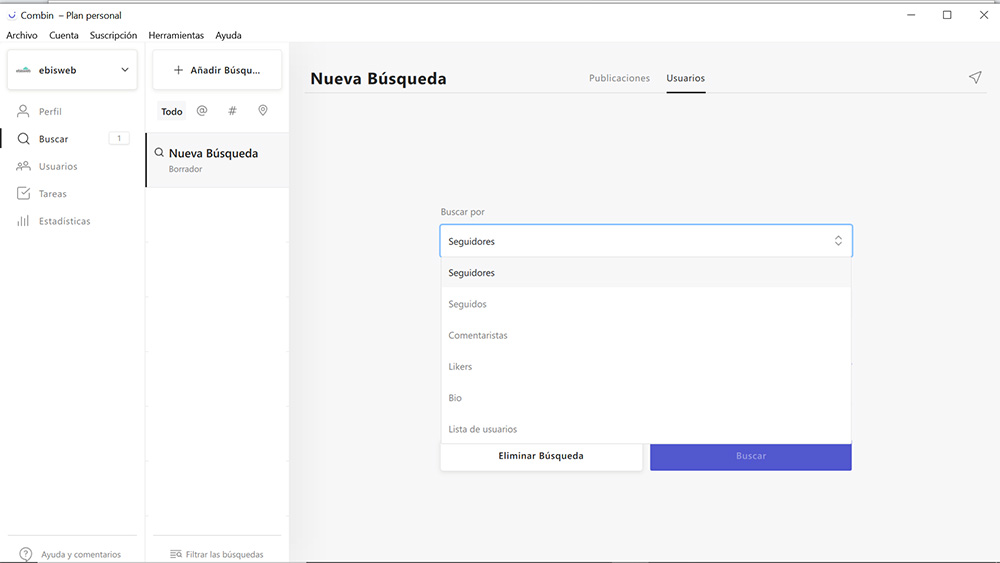Click the Combin logo icon in title bar
1000x563 pixels.
11,15
